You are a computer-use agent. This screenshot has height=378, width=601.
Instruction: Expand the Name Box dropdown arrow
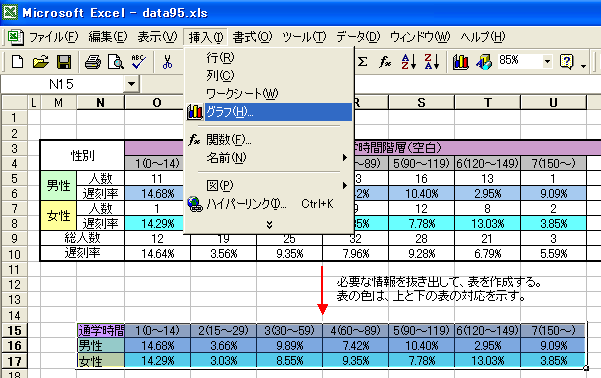pos(131,84)
